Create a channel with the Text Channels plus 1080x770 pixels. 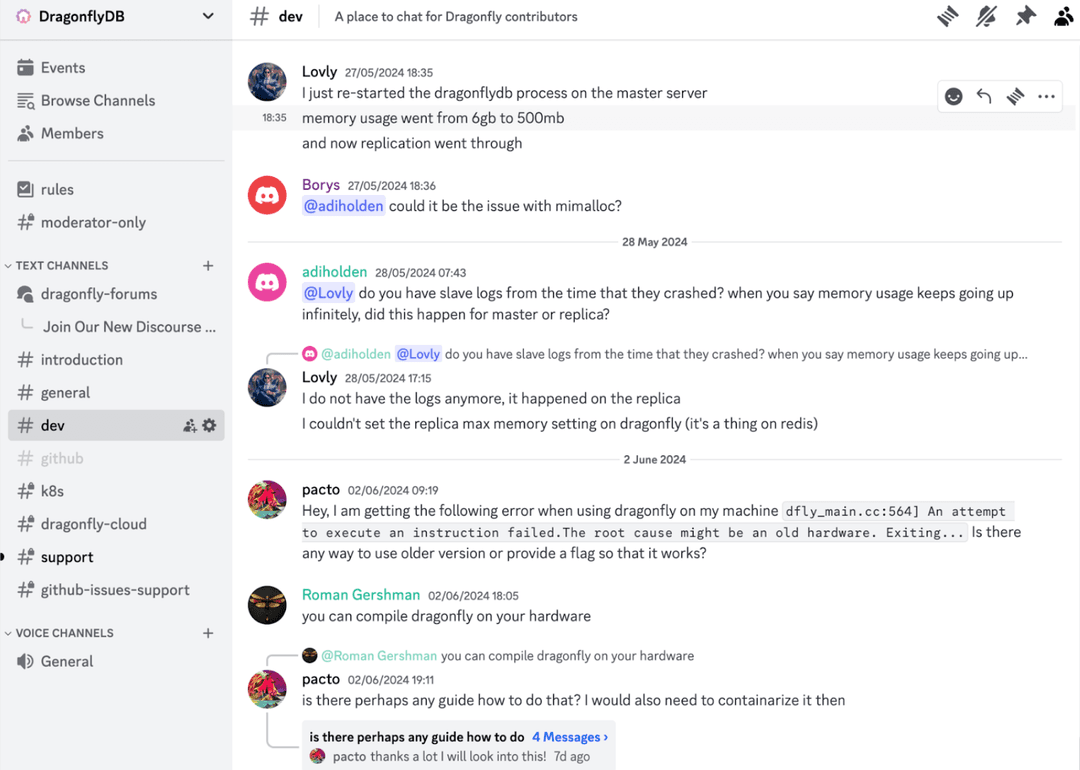pos(208,265)
